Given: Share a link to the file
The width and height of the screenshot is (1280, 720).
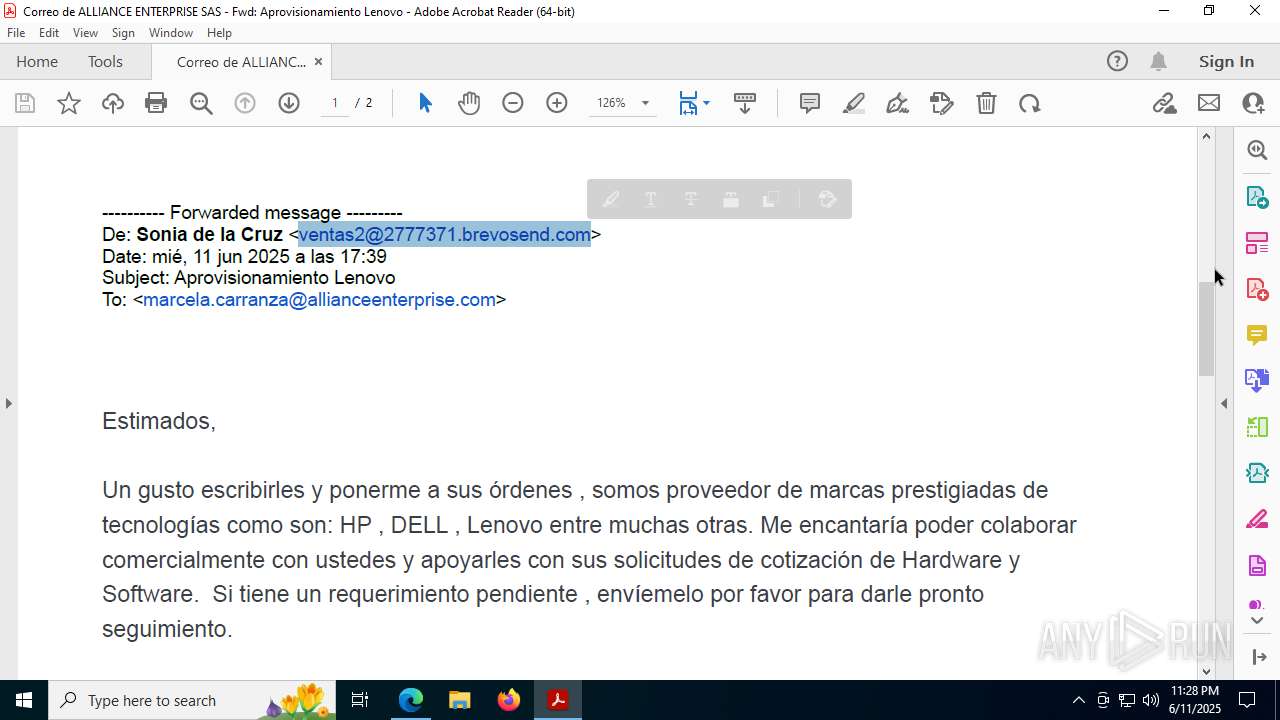Looking at the screenshot, I should pyautogui.click(x=1165, y=103).
